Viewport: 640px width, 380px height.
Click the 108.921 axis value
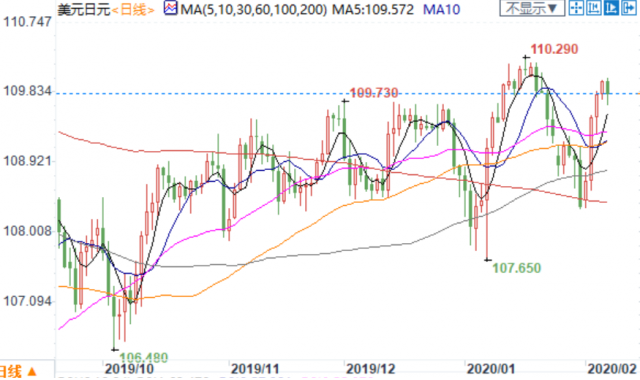tap(27, 161)
